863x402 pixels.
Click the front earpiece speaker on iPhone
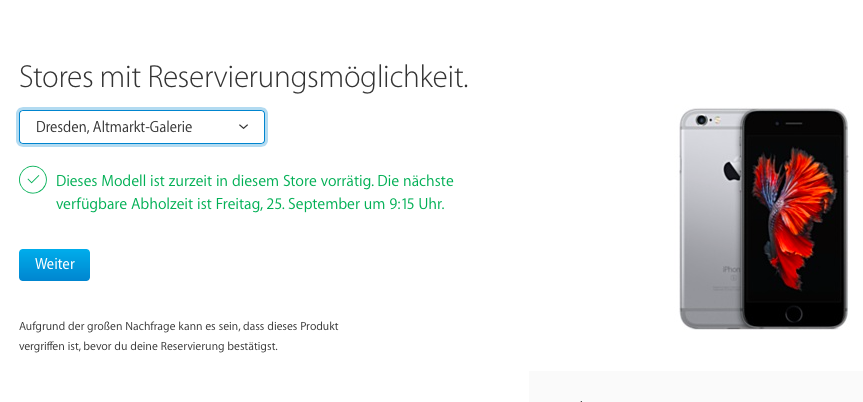click(794, 123)
